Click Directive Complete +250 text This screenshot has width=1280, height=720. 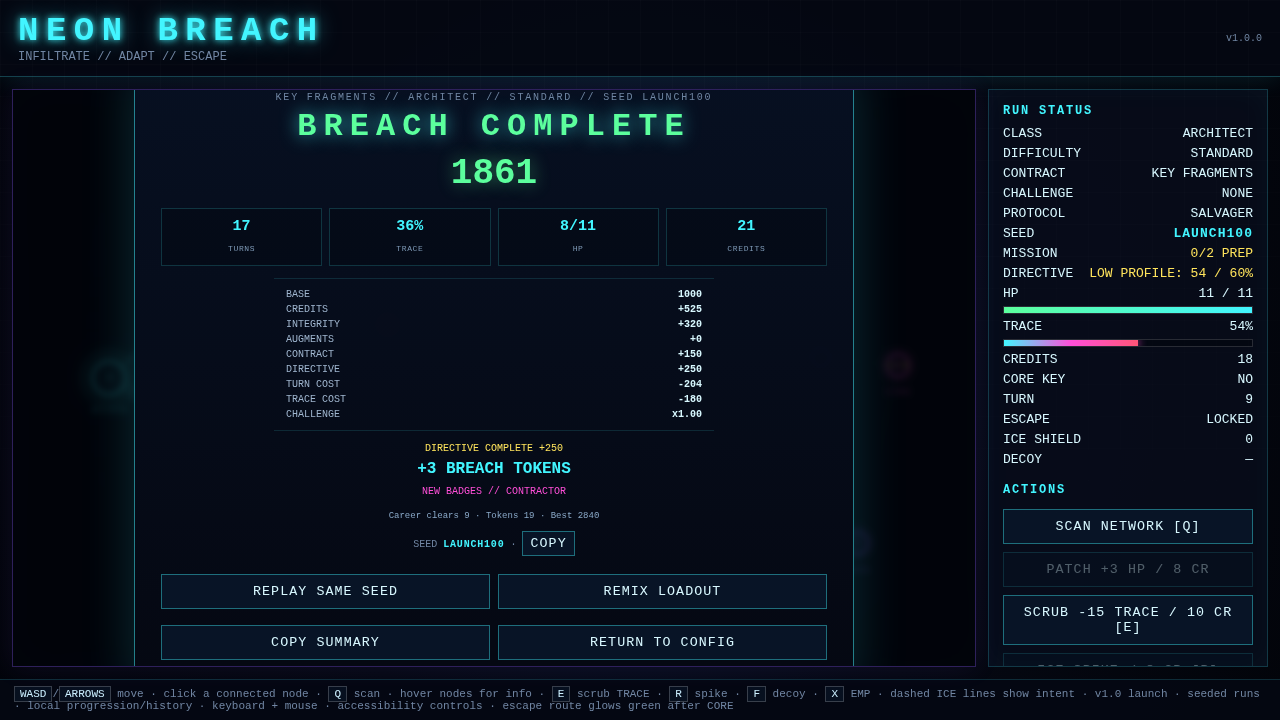(x=494, y=448)
